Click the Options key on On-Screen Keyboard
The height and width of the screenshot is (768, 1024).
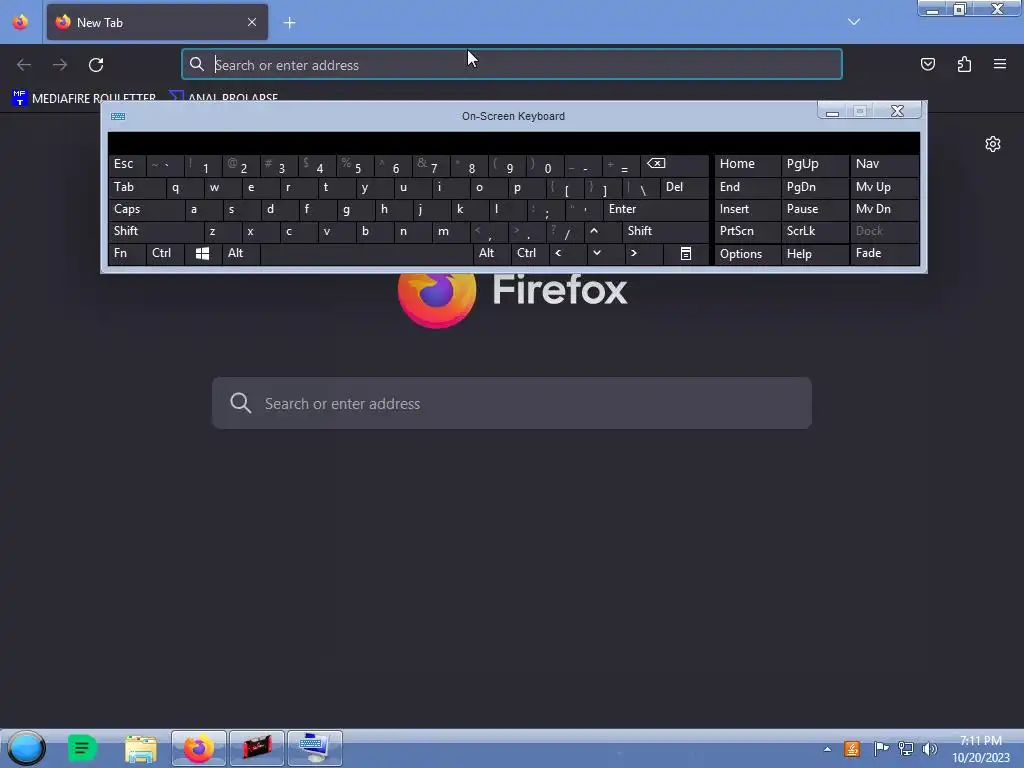point(747,253)
